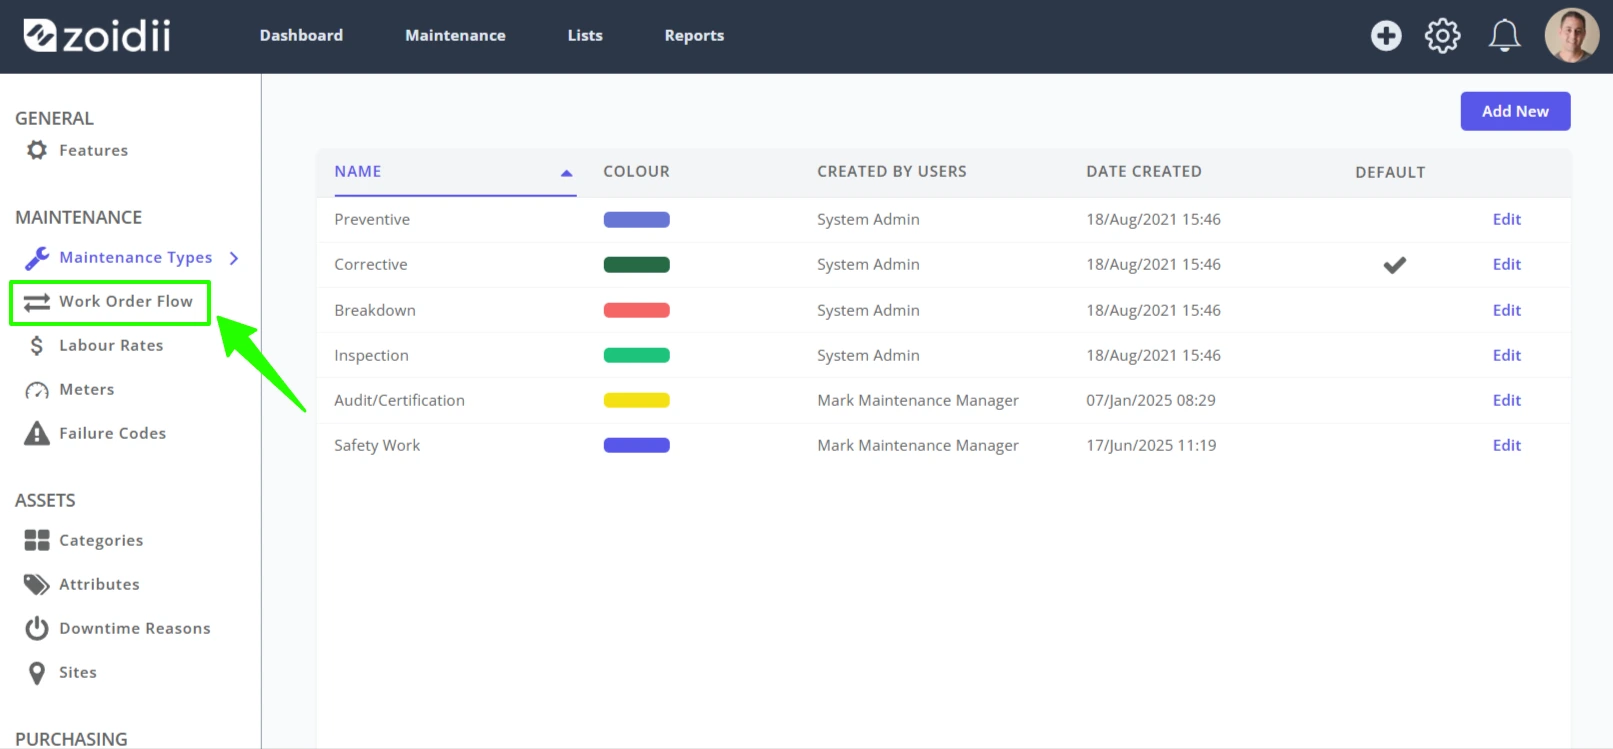Open Labour Rates settings
The width and height of the screenshot is (1613, 749).
[111, 346]
